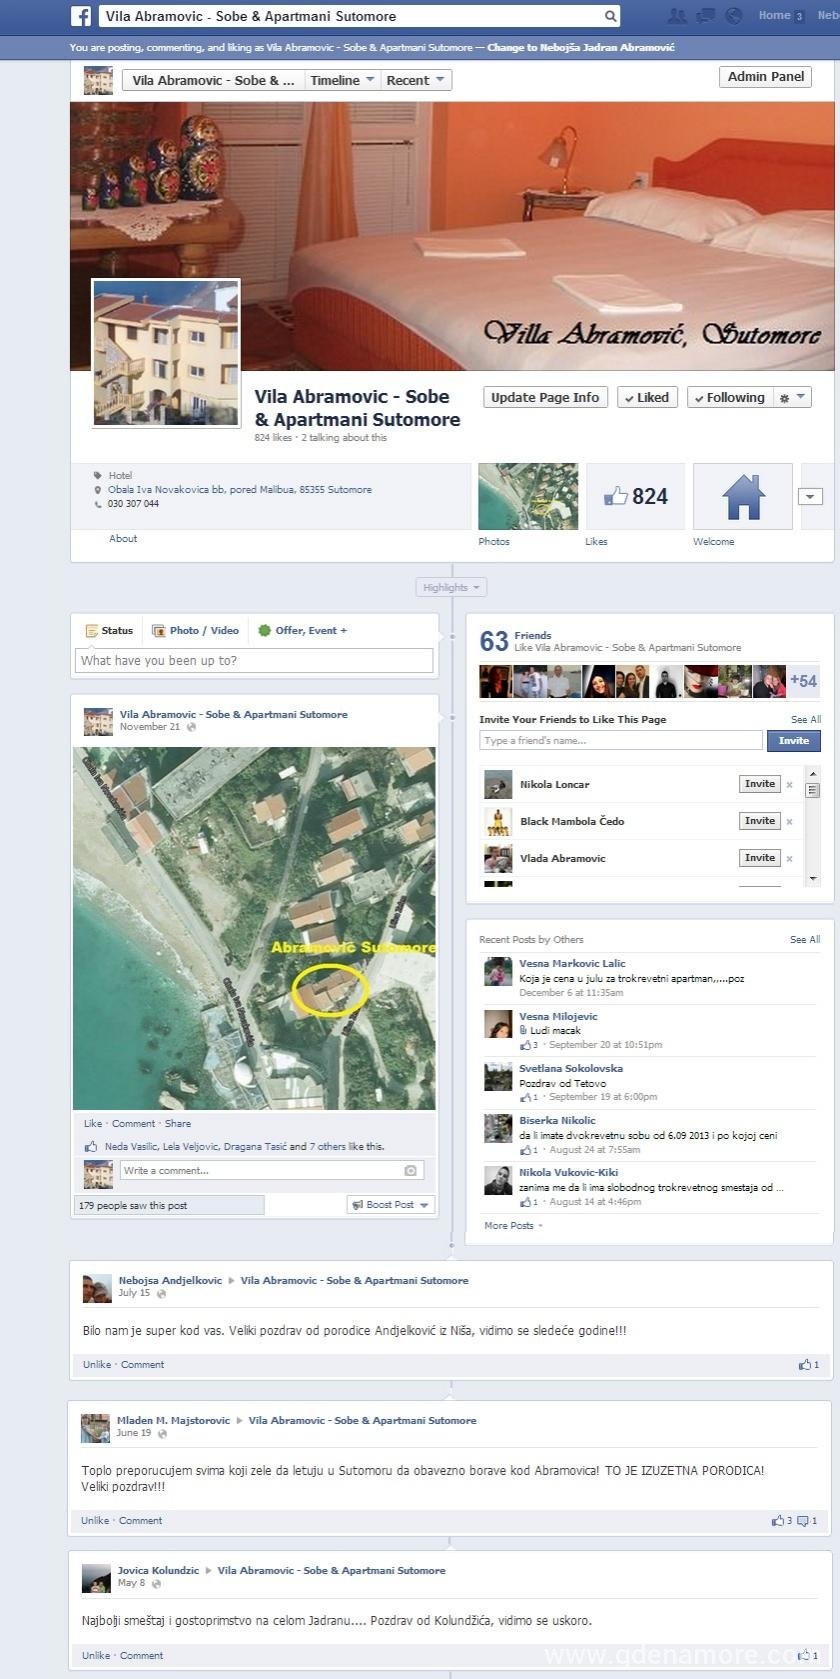The height and width of the screenshot is (1679, 840).
Task: Click '7 others' who like the post
Action: (327, 1147)
